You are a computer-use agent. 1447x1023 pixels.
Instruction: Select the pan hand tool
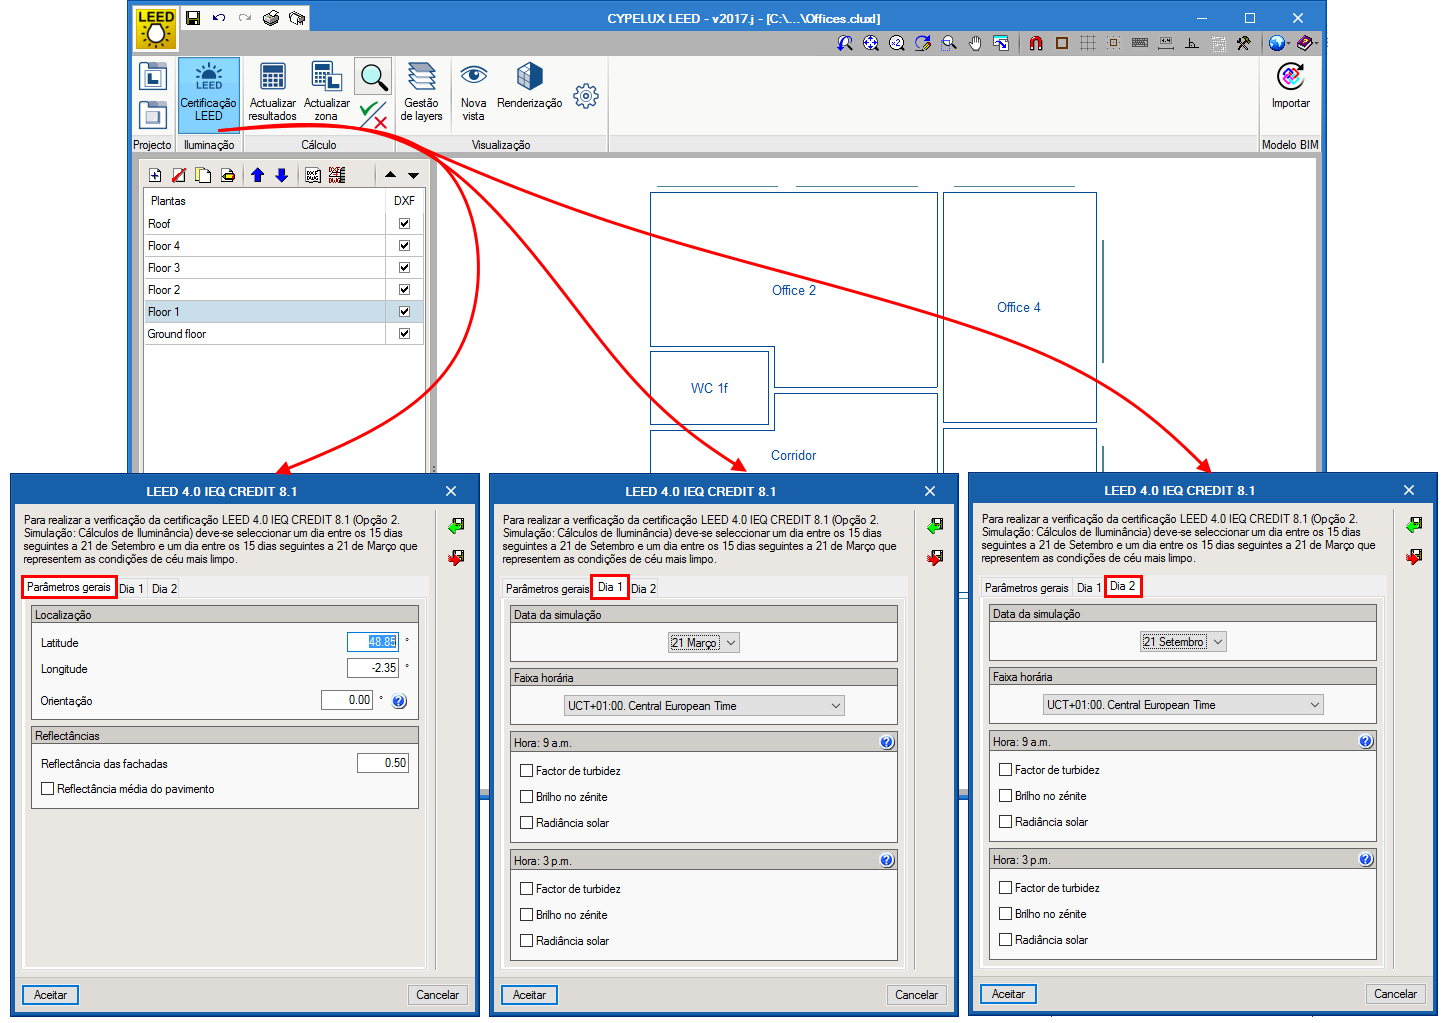coord(975,43)
